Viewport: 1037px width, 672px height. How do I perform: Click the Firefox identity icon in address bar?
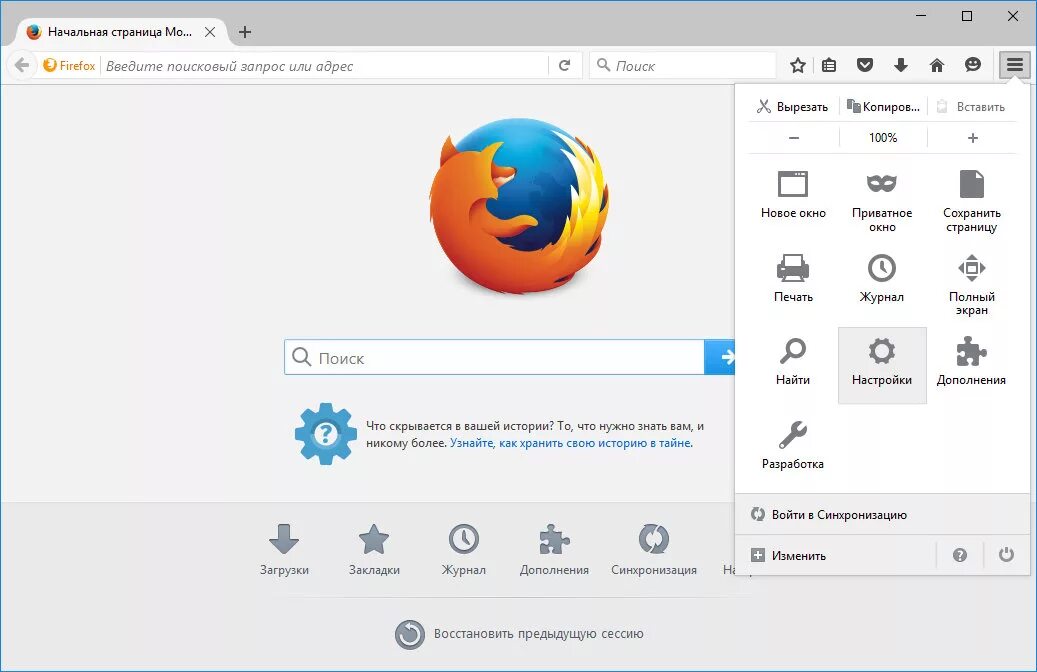pyautogui.click(x=69, y=65)
